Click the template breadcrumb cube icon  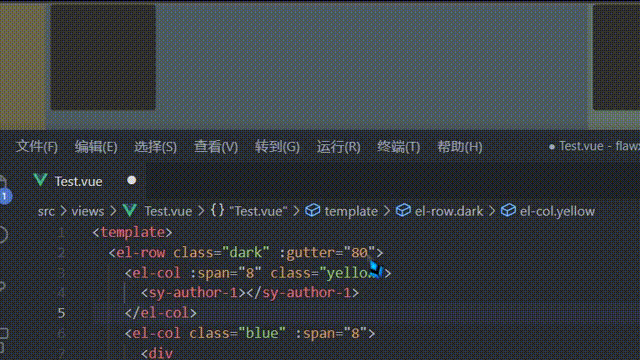pyautogui.click(x=313, y=211)
